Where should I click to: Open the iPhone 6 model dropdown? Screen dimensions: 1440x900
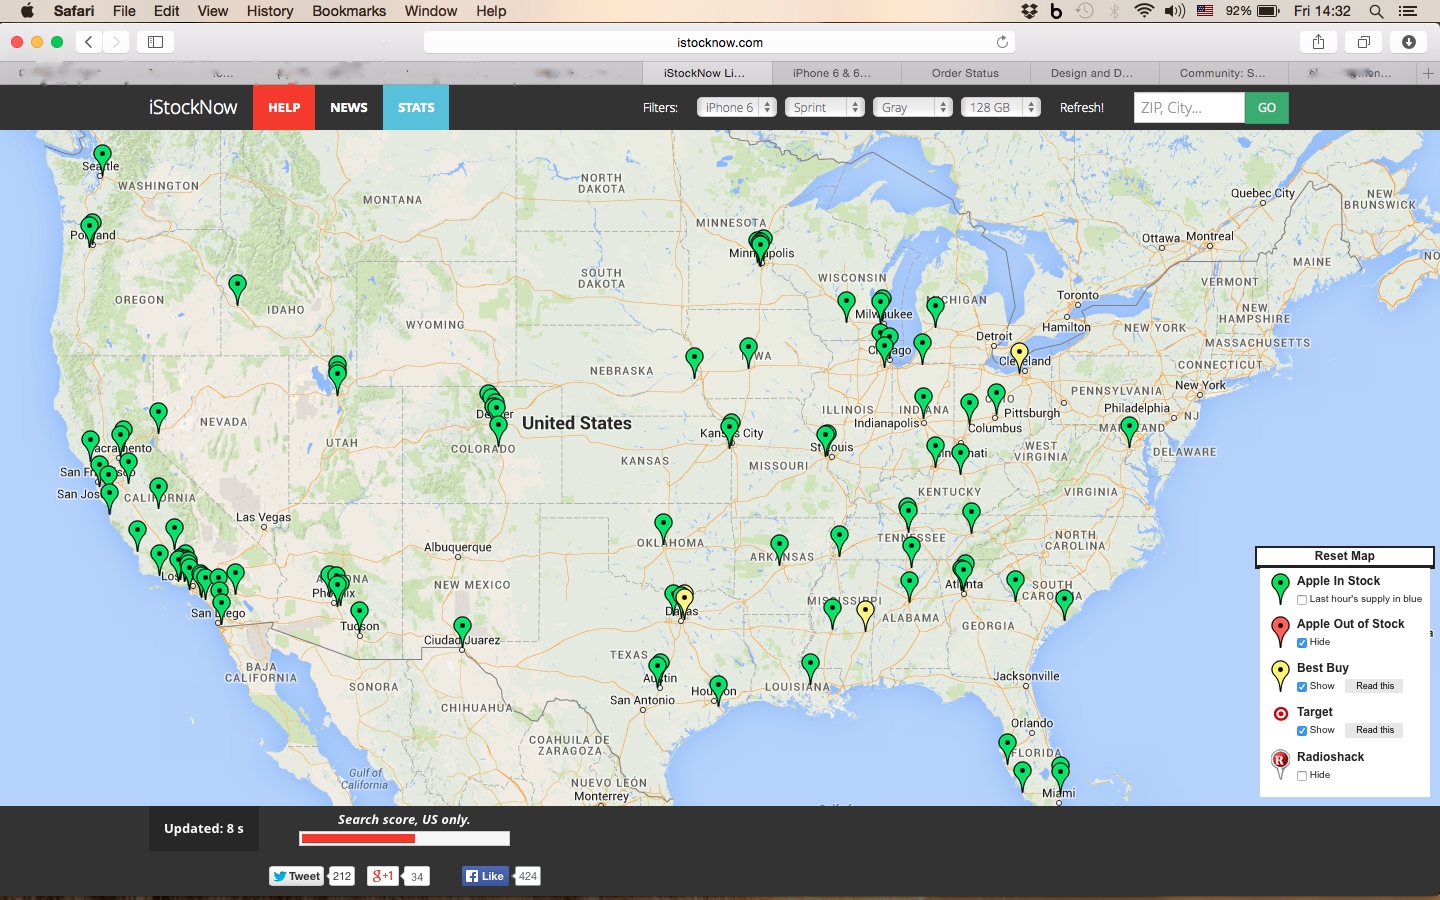tap(737, 107)
